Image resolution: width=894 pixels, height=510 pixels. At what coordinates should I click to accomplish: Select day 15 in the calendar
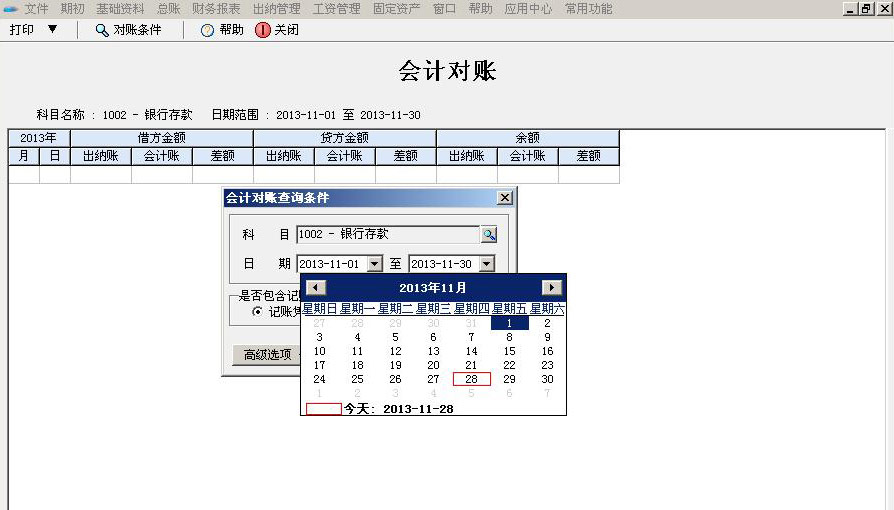point(509,351)
